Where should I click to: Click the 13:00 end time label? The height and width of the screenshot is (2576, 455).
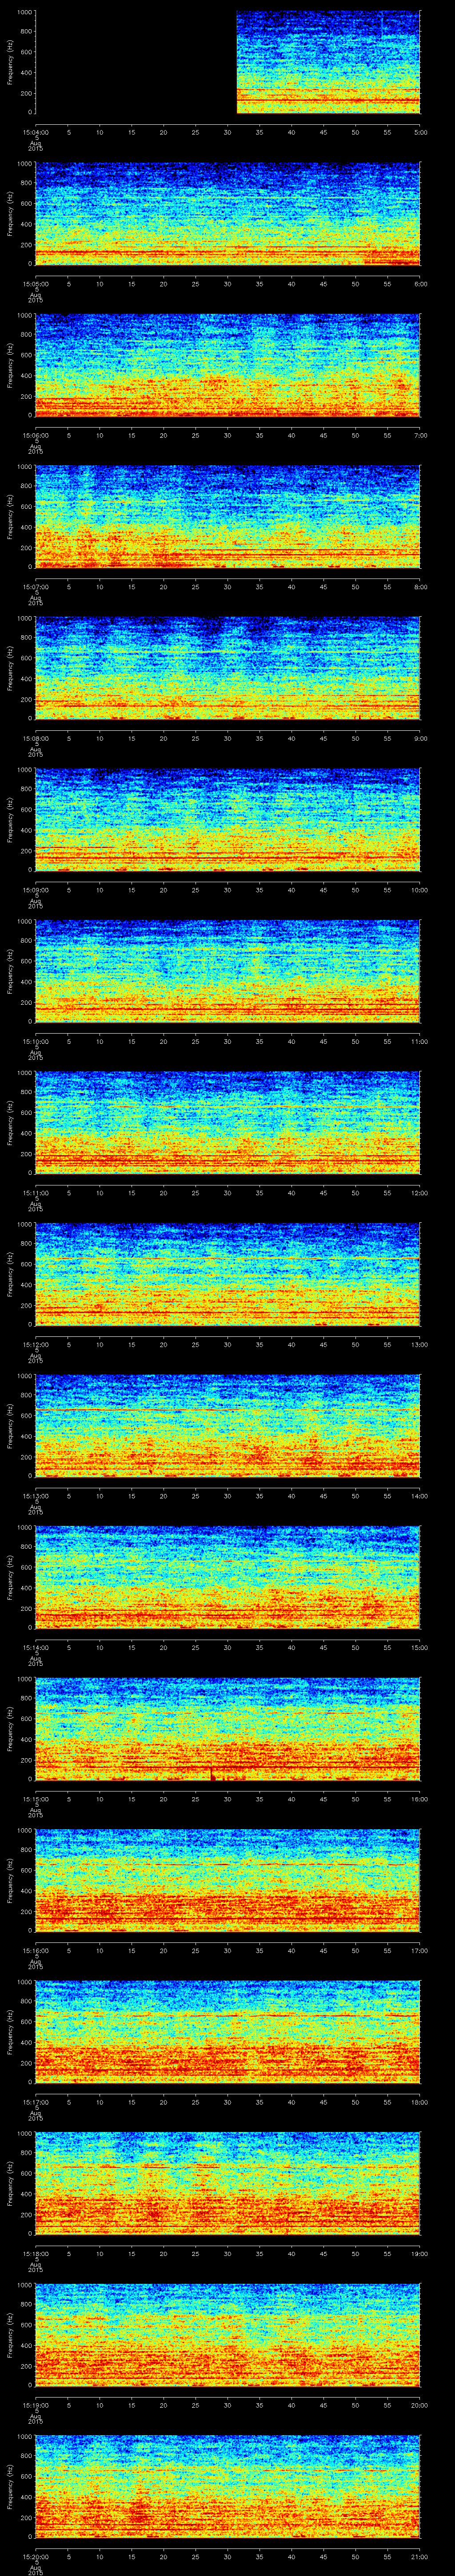click(x=419, y=1344)
